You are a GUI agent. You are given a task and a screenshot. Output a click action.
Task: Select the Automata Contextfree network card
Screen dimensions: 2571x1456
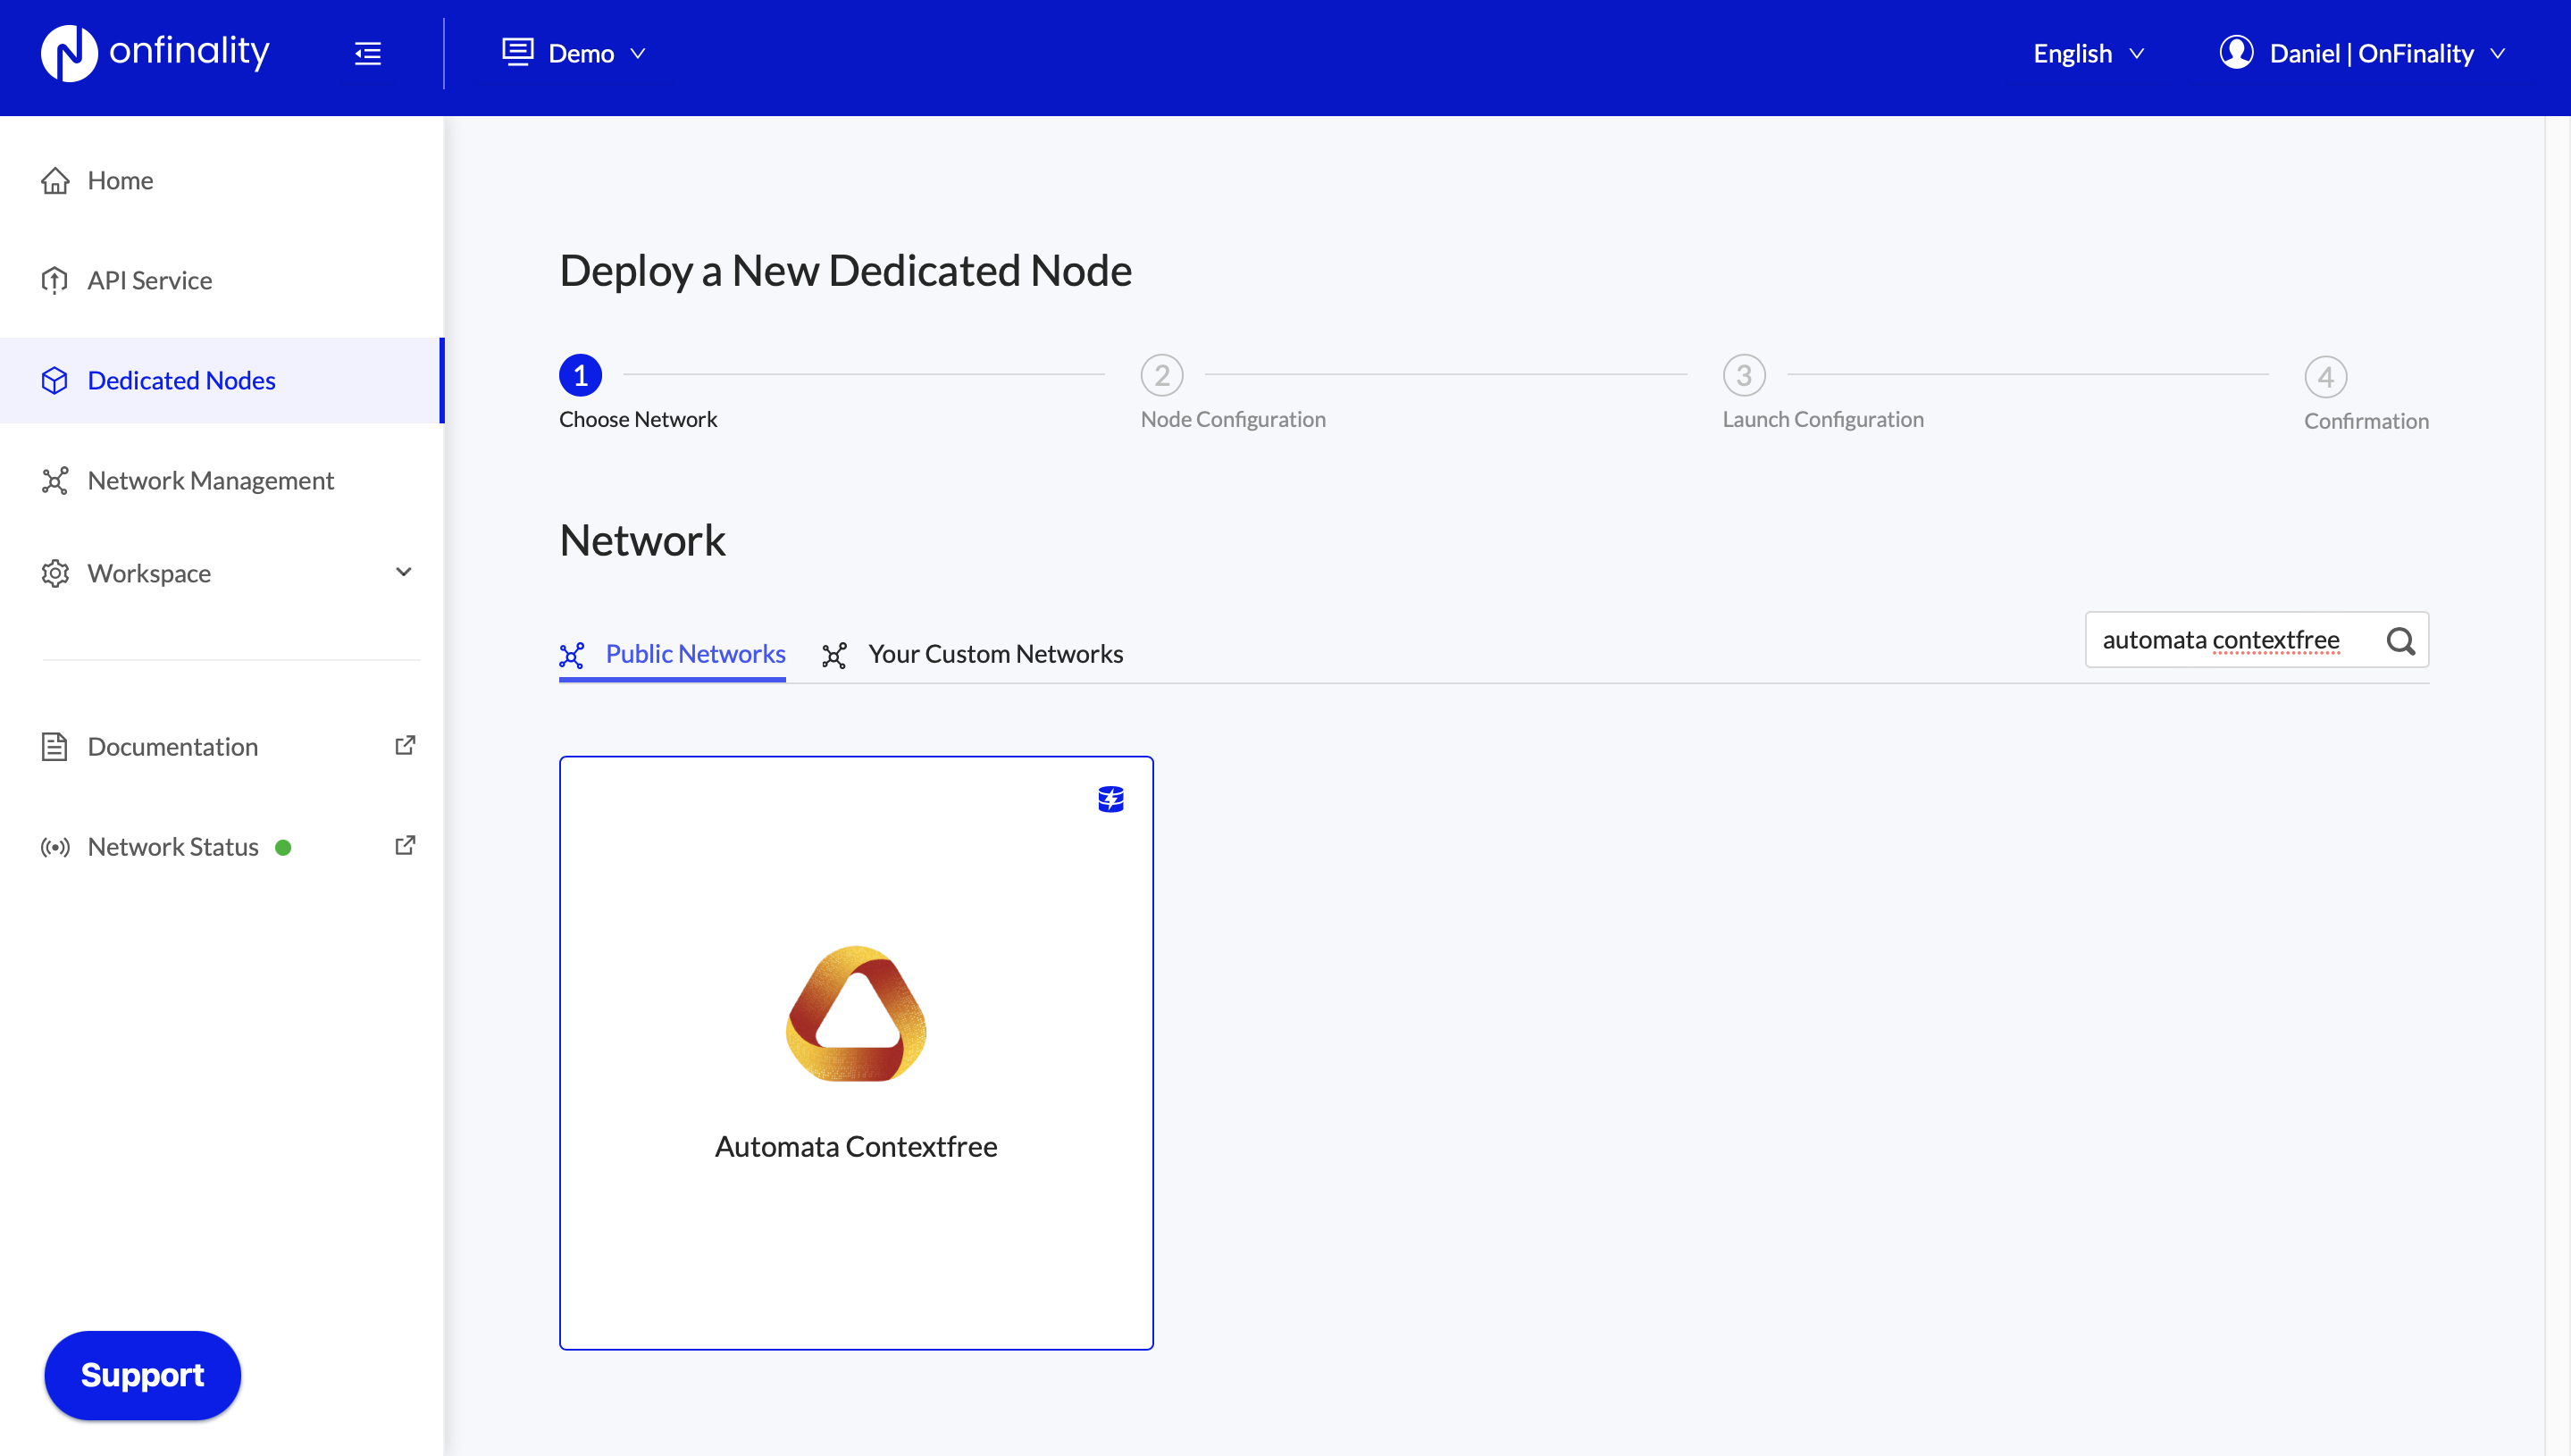(856, 1052)
